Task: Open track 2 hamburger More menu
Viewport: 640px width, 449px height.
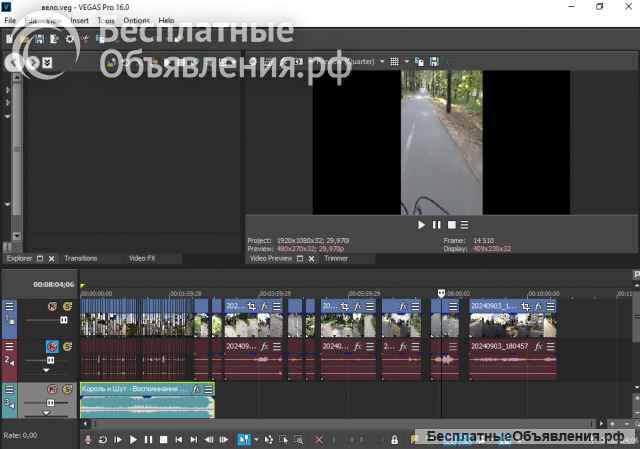Action: click(9, 347)
